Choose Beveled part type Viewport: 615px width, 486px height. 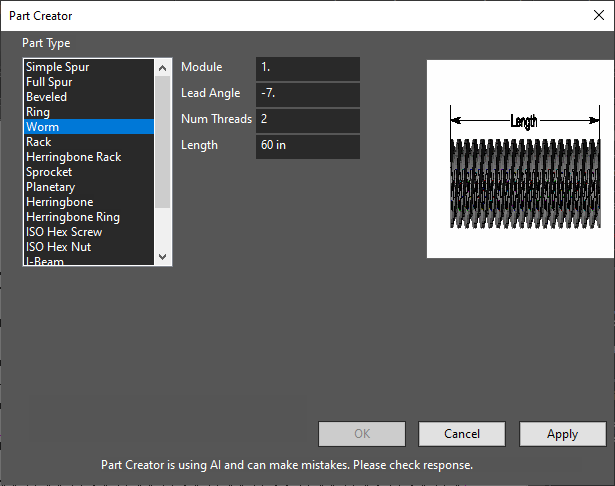click(x=89, y=97)
